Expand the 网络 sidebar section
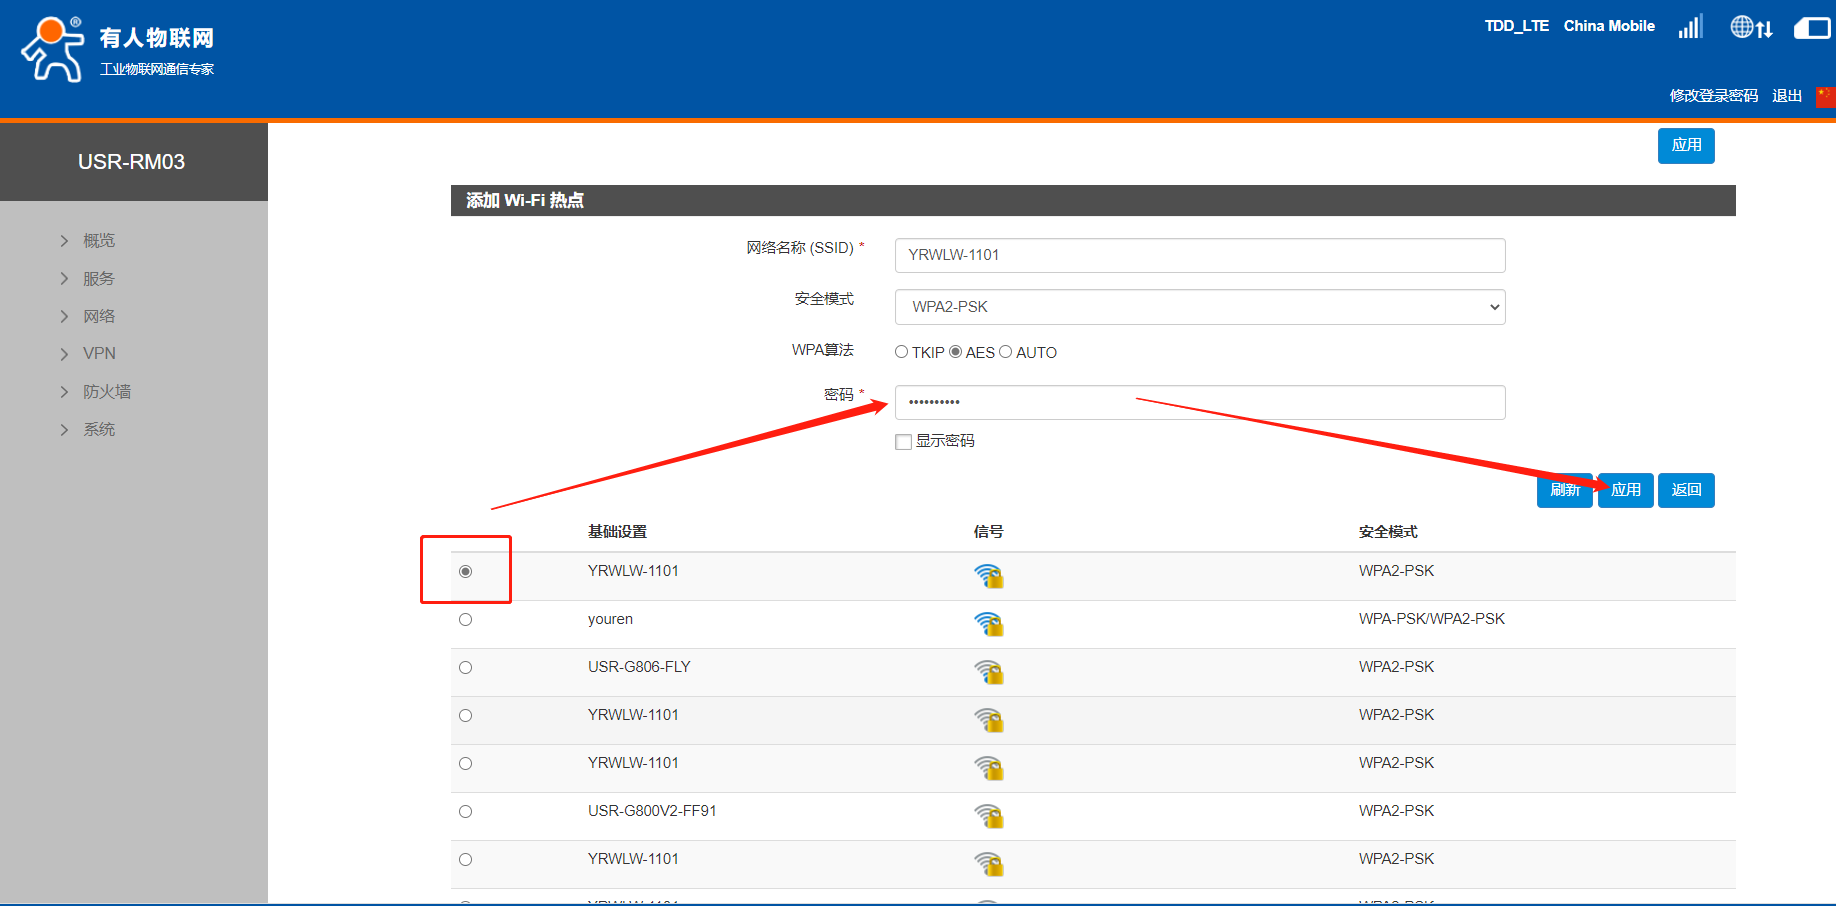Viewport: 1836px width, 906px height. 99,316
